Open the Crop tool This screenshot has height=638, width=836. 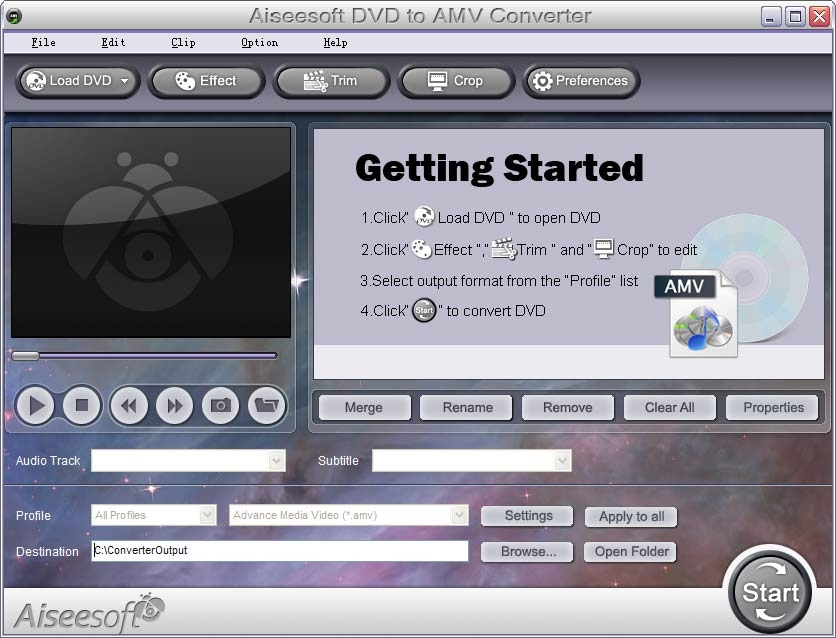tap(456, 81)
